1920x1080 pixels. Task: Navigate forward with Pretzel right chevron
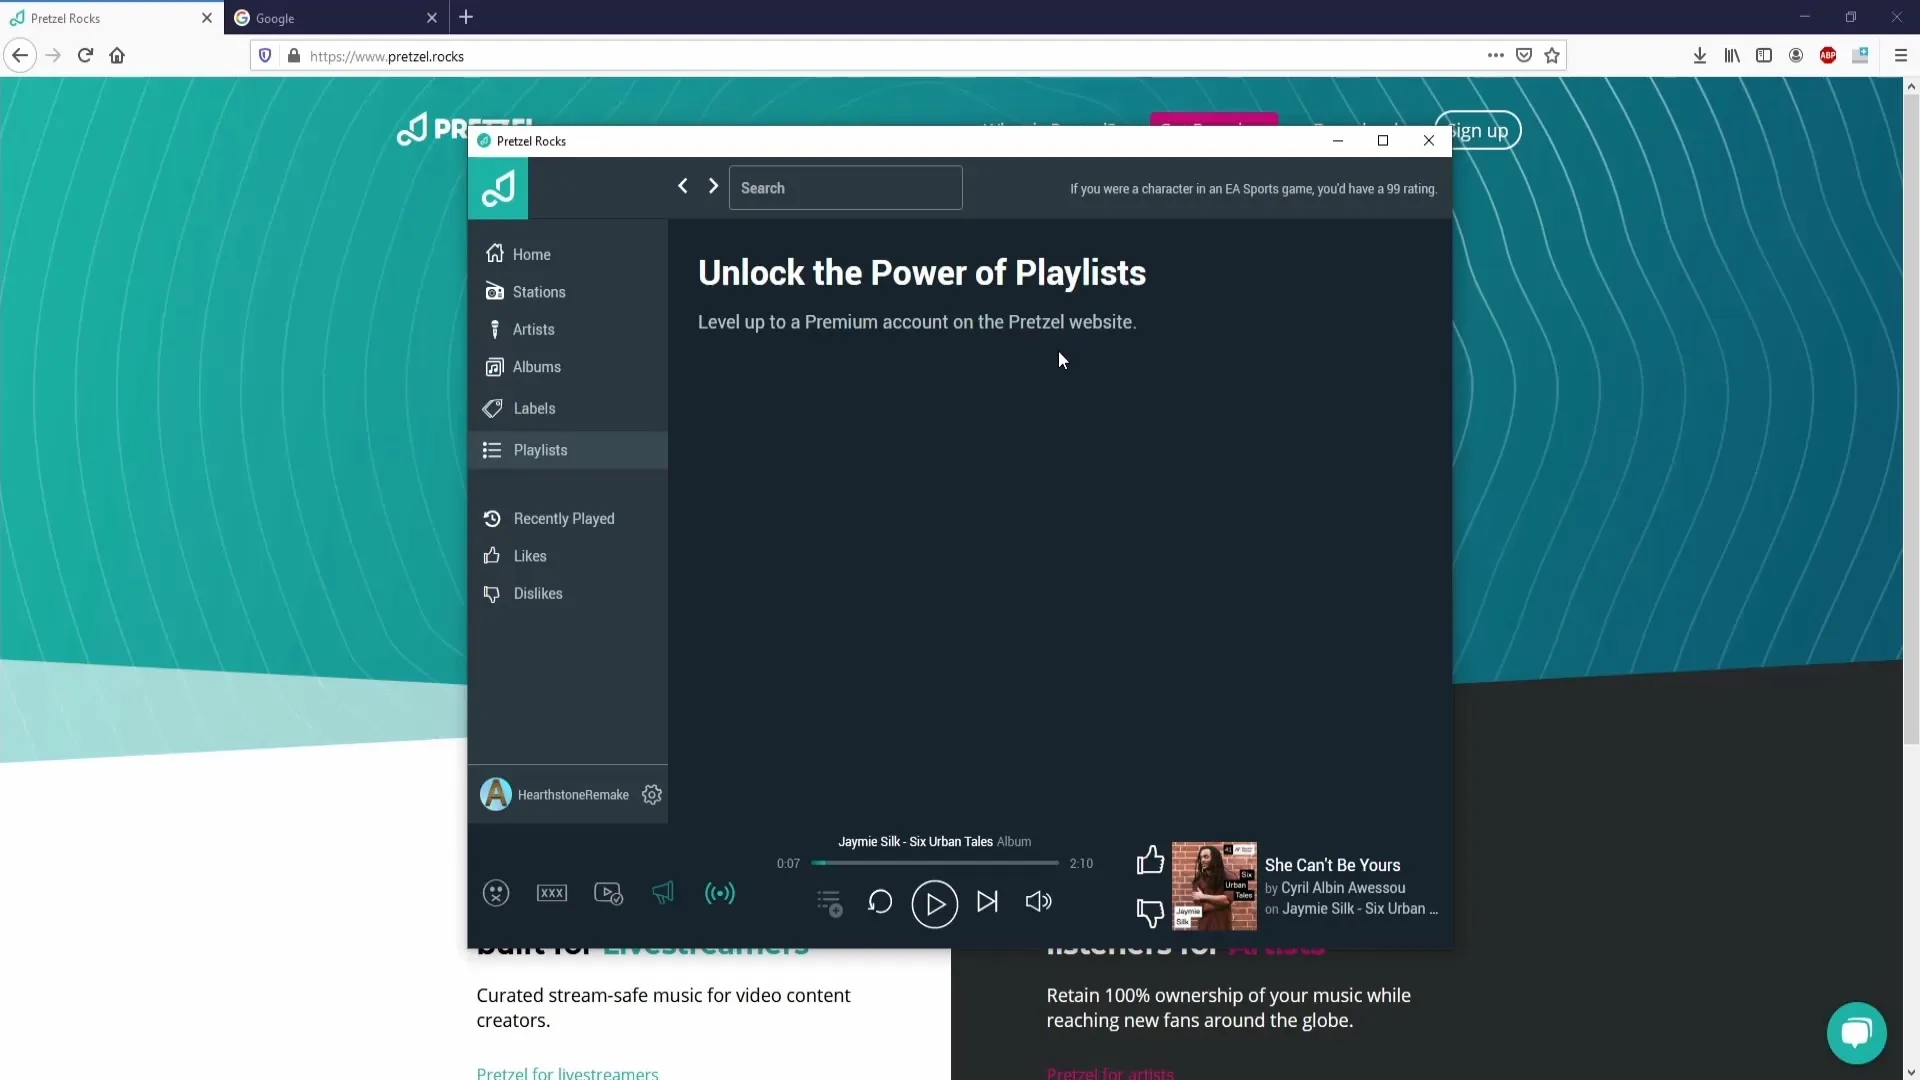pos(713,186)
